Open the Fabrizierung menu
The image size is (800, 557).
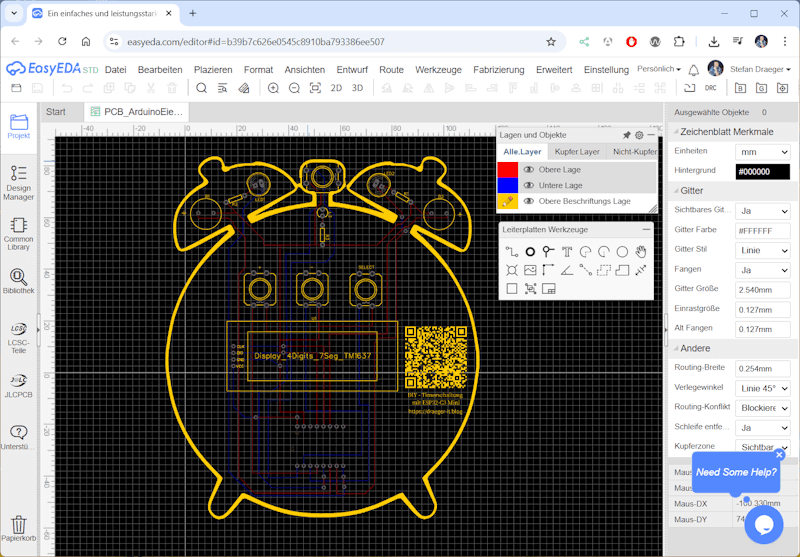(498, 70)
